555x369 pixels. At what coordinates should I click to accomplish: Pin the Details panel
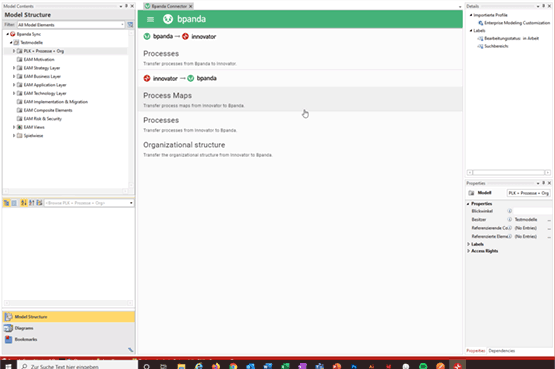pos(544,6)
